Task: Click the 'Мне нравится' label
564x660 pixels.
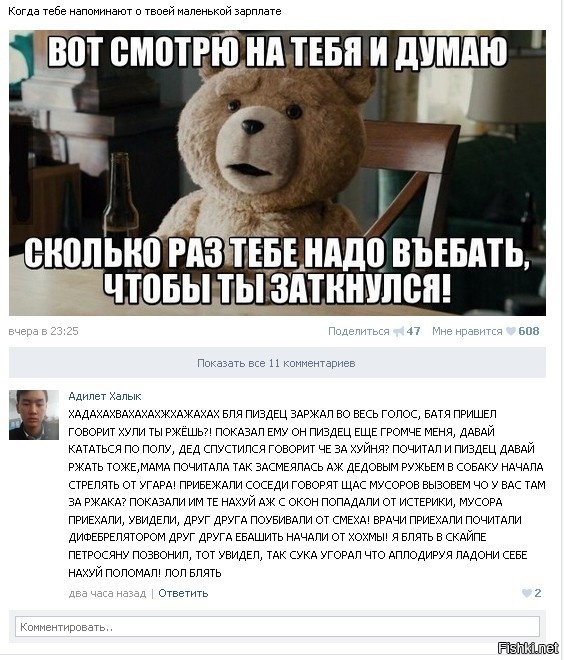Action: 467,331
